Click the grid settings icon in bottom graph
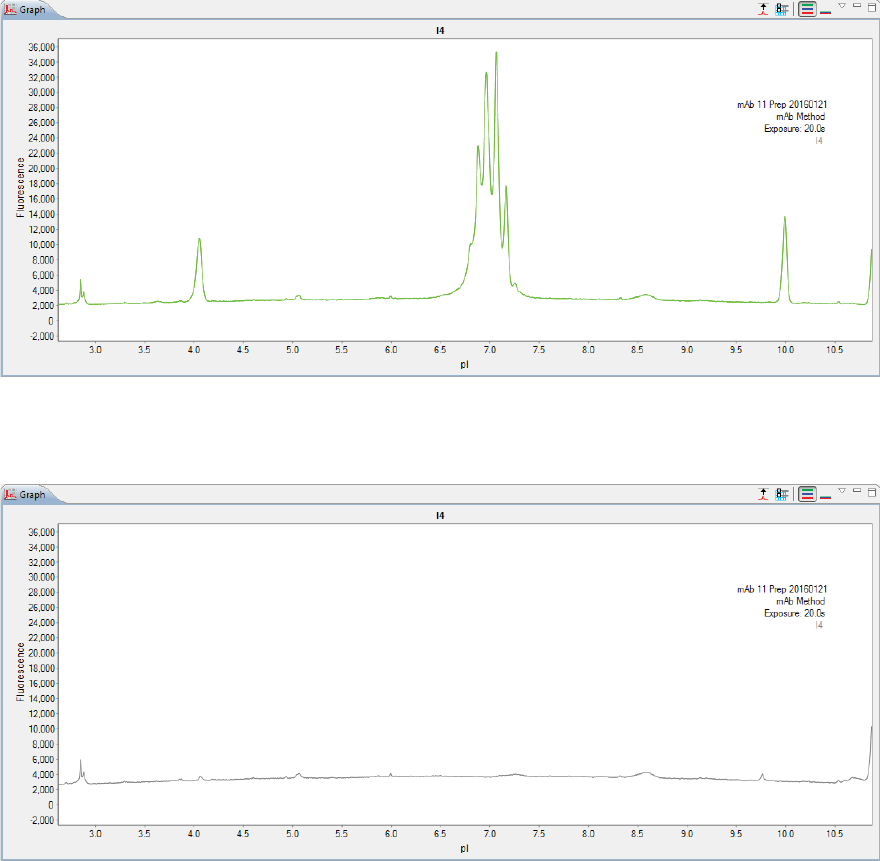The image size is (880, 861). (x=781, y=494)
